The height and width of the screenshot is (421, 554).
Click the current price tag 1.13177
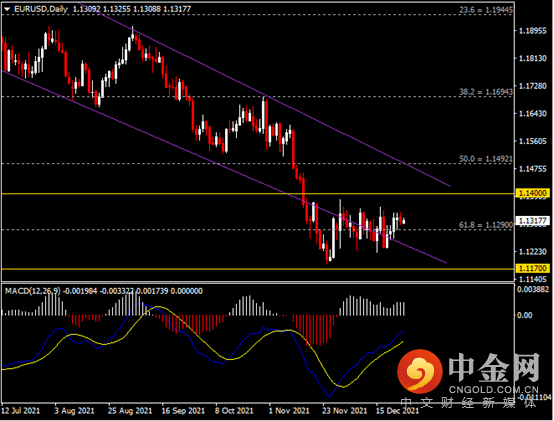click(533, 221)
